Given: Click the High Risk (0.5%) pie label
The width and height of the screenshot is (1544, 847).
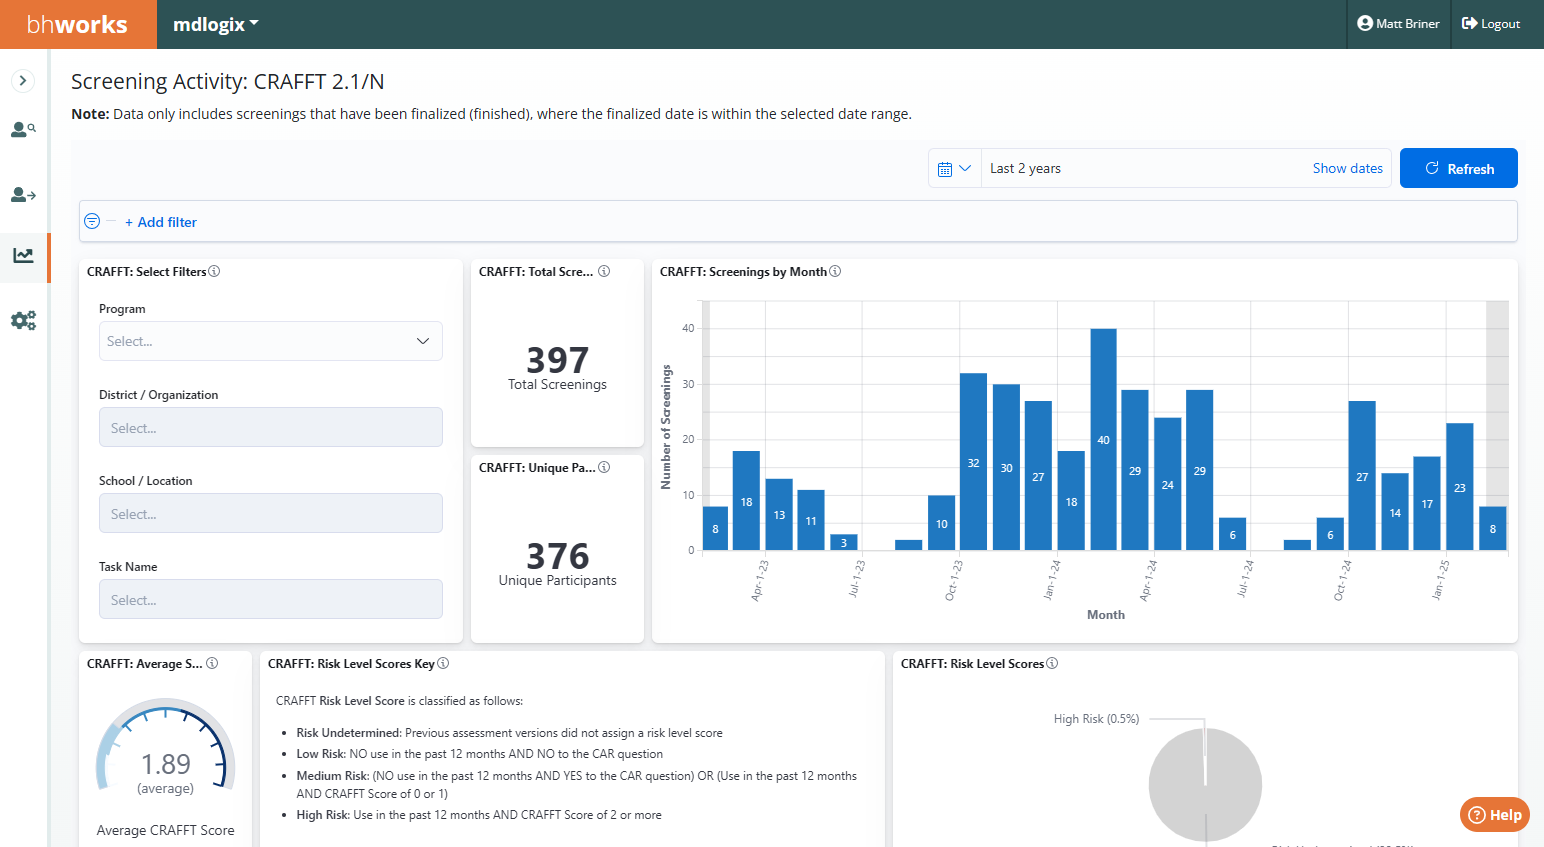Looking at the screenshot, I should point(1096,719).
